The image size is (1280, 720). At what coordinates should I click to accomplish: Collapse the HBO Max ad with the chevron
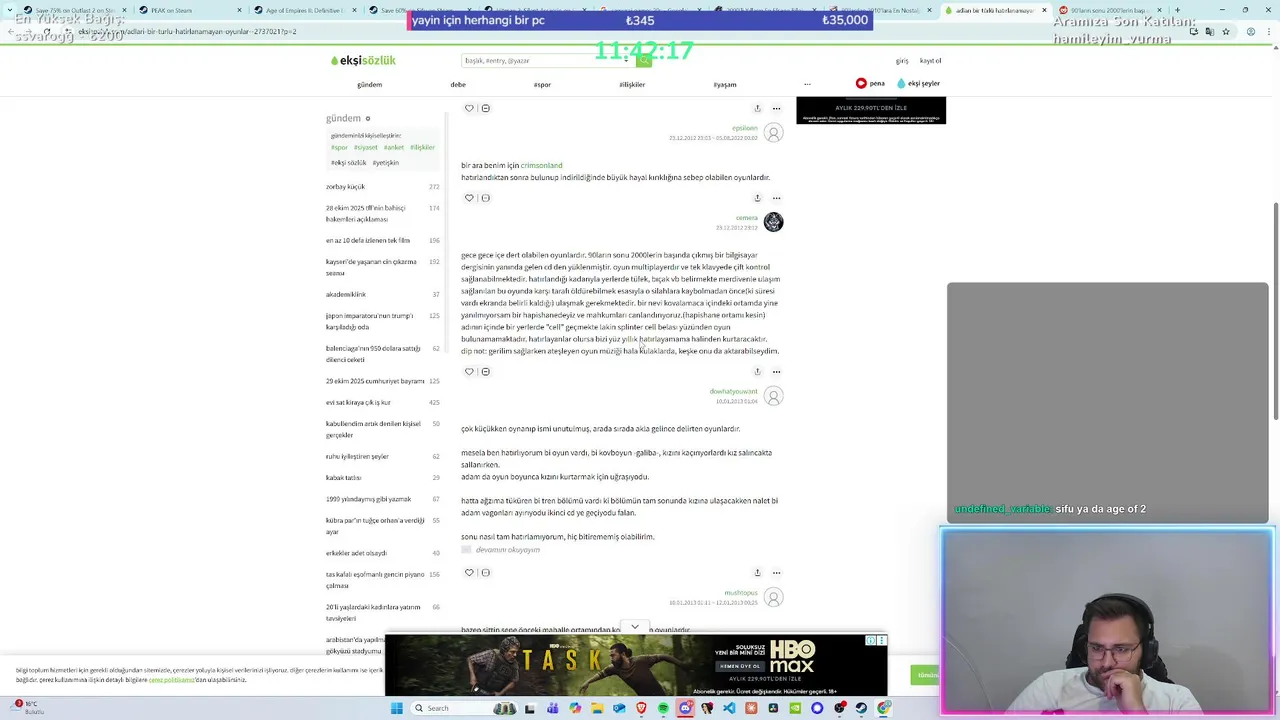pyautogui.click(x=635, y=627)
